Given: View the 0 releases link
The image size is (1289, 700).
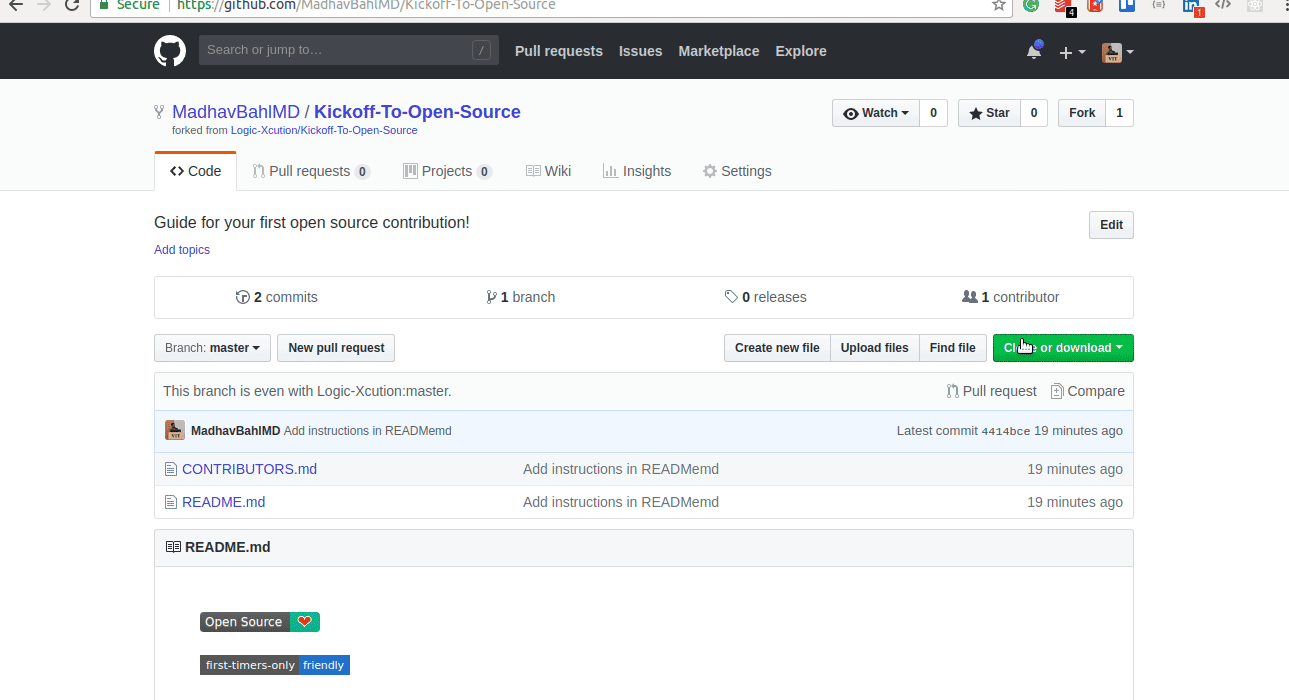Looking at the screenshot, I should pos(765,297).
